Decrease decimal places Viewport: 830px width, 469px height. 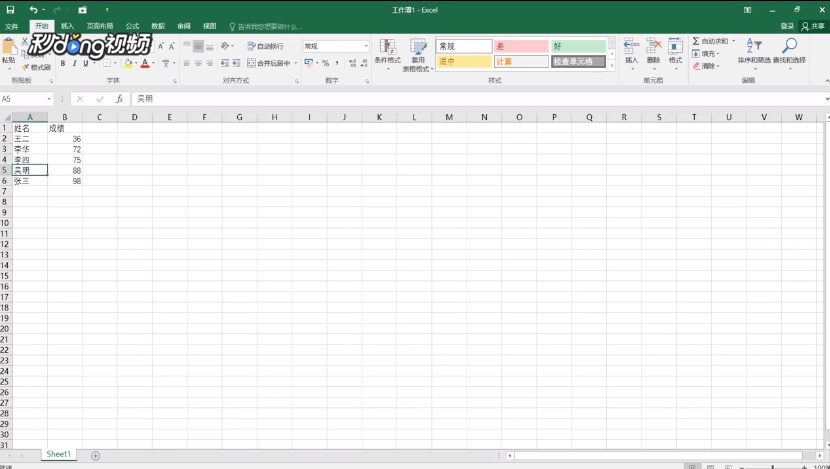point(364,64)
